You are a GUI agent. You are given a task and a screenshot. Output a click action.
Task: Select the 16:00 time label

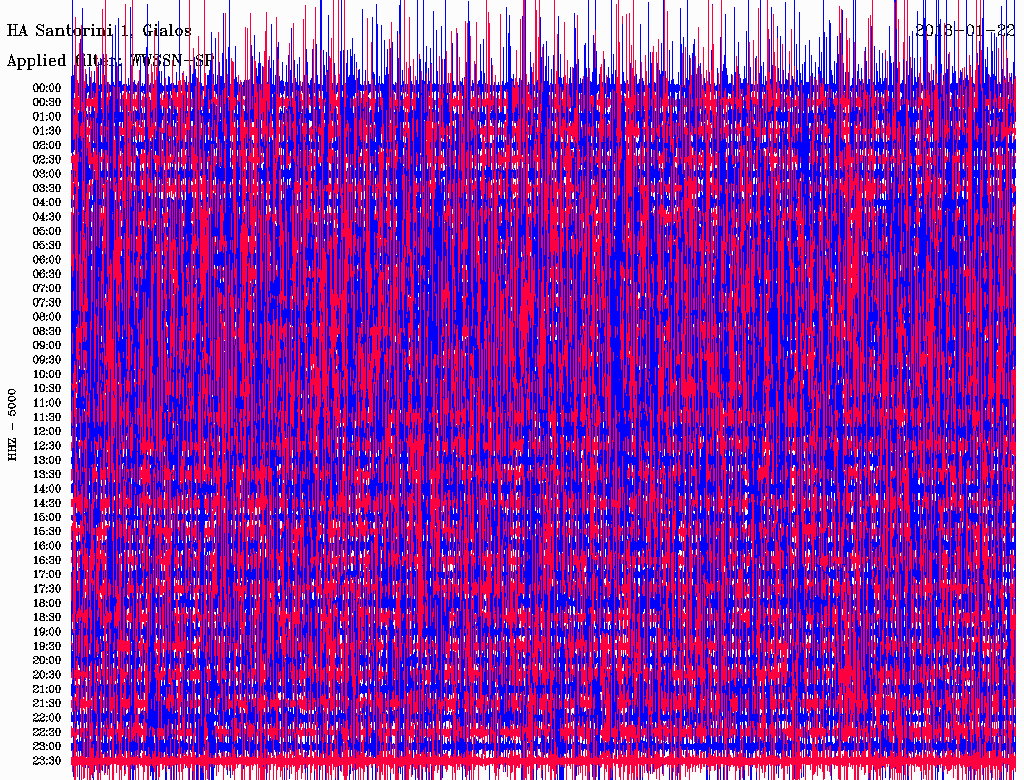(x=47, y=545)
